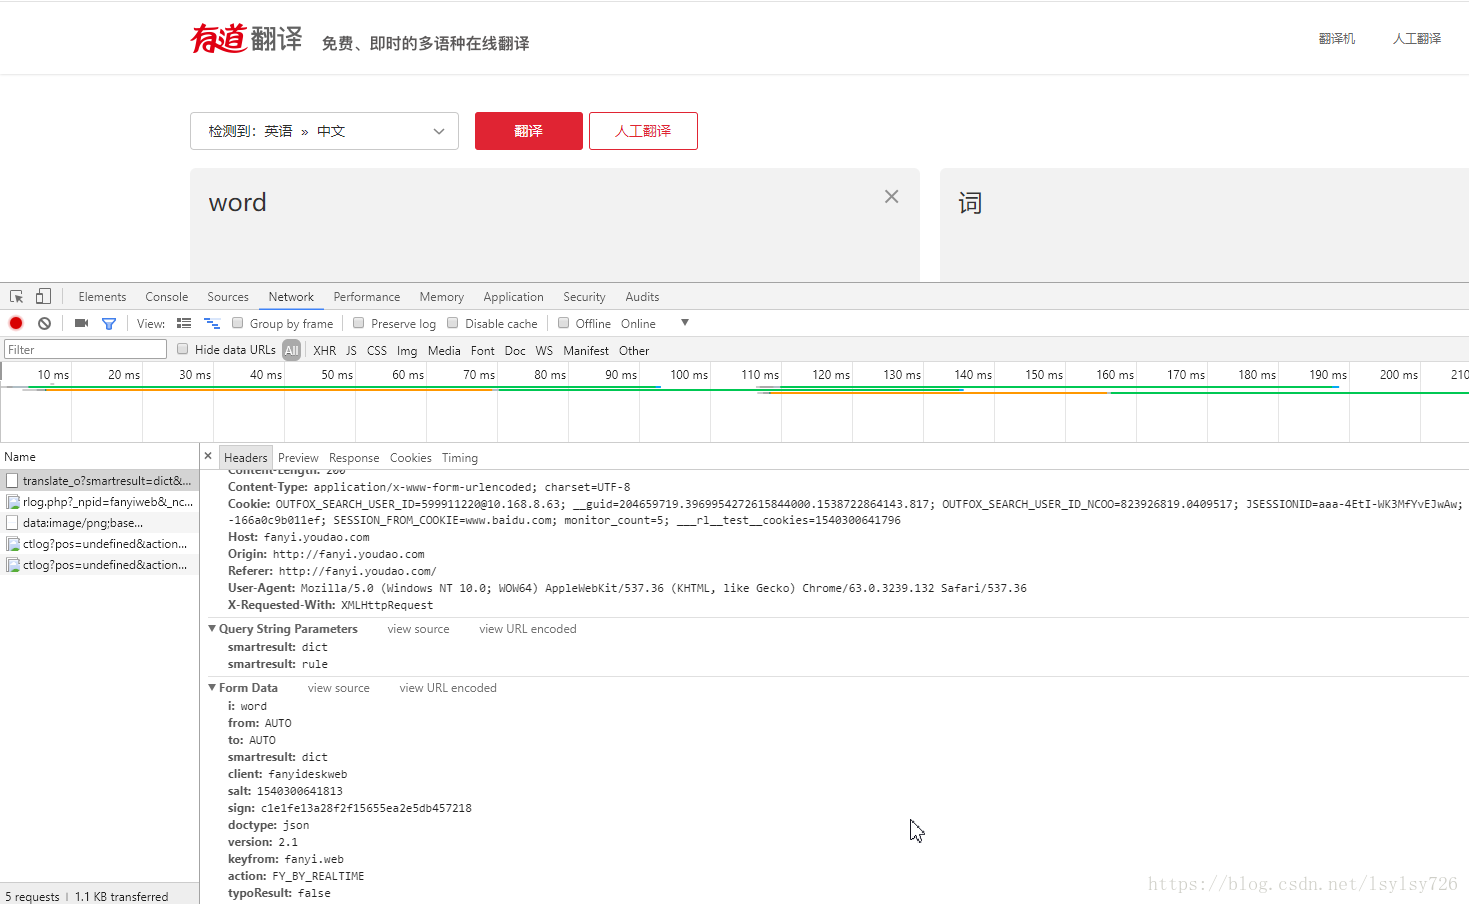
Task: Enable Group by frame checkbox
Action: coord(238,323)
